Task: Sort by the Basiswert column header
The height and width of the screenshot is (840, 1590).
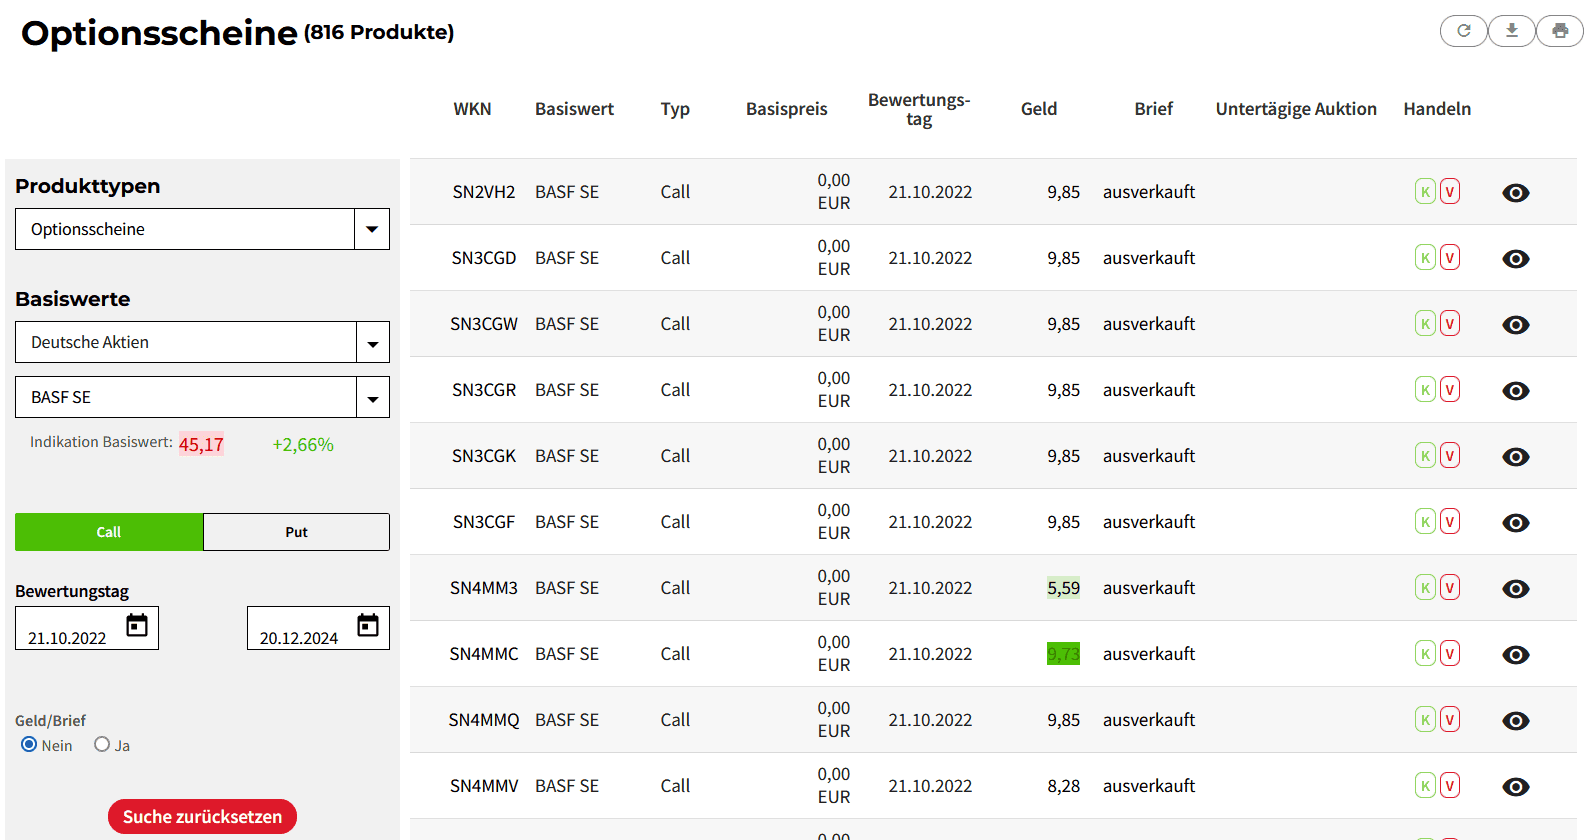Action: click(574, 109)
